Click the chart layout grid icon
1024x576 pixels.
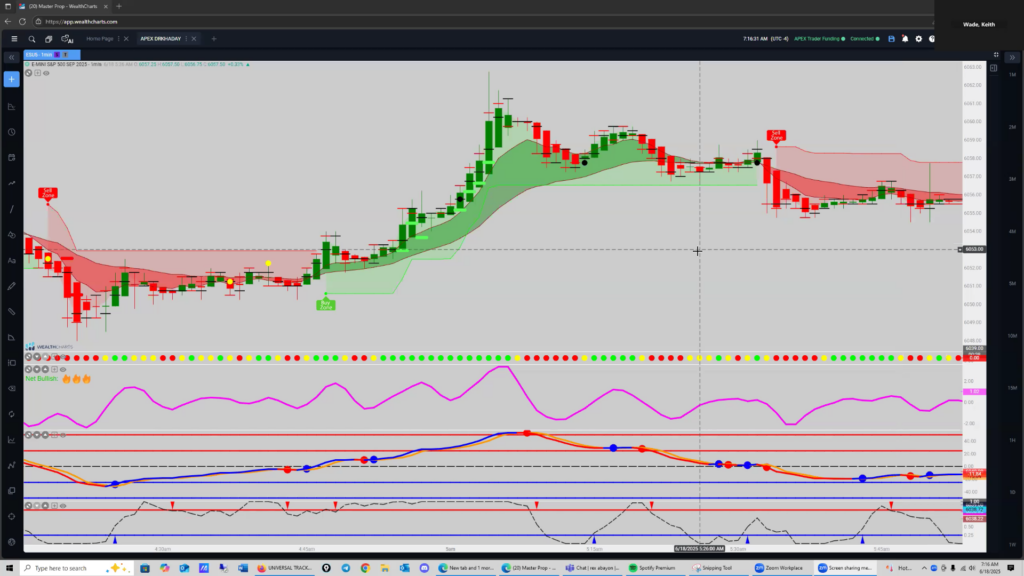(996, 55)
